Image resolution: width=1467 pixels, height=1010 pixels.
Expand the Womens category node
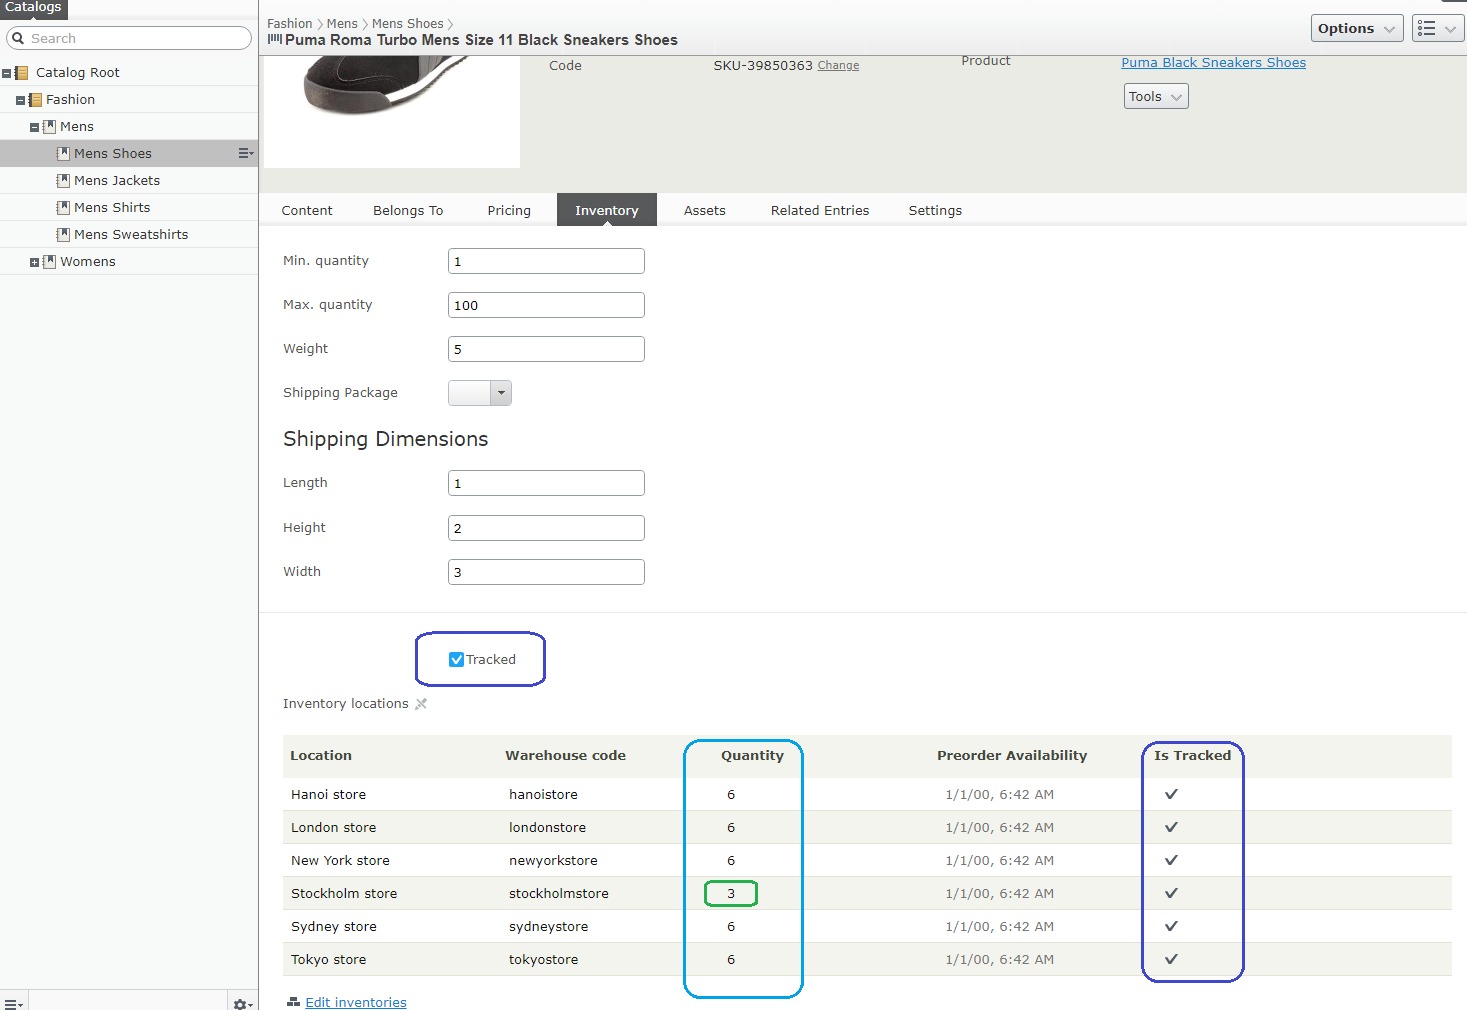(x=34, y=262)
